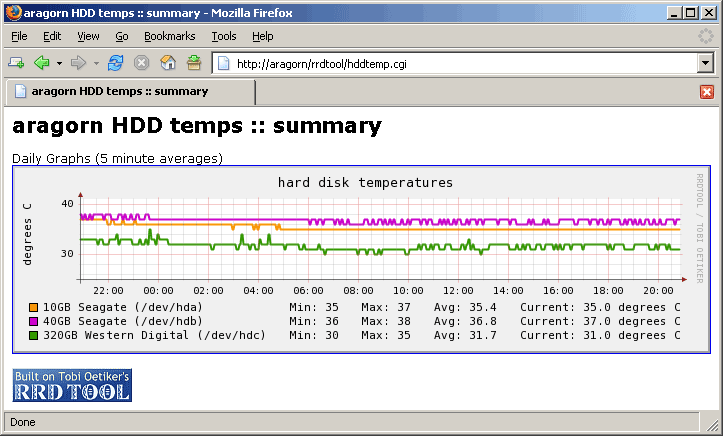The height and width of the screenshot is (436, 723).
Task: Open the forward history dropdown arrow
Action: pos(96,64)
